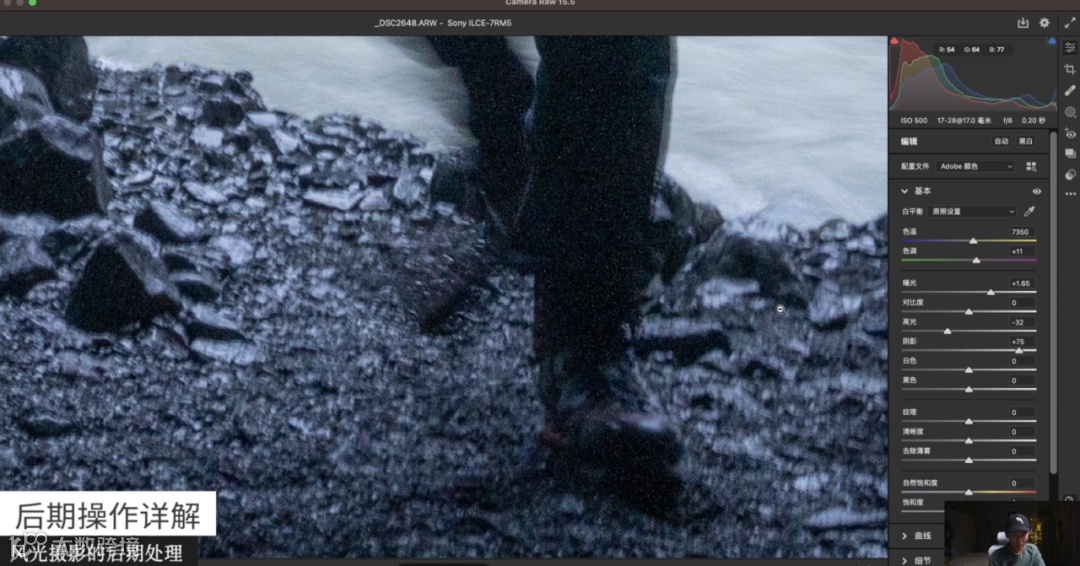The height and width of the screenshot is (566, 1080).
Task: Click the 清晰度 clarity slider handle
Action: (968, 441)
